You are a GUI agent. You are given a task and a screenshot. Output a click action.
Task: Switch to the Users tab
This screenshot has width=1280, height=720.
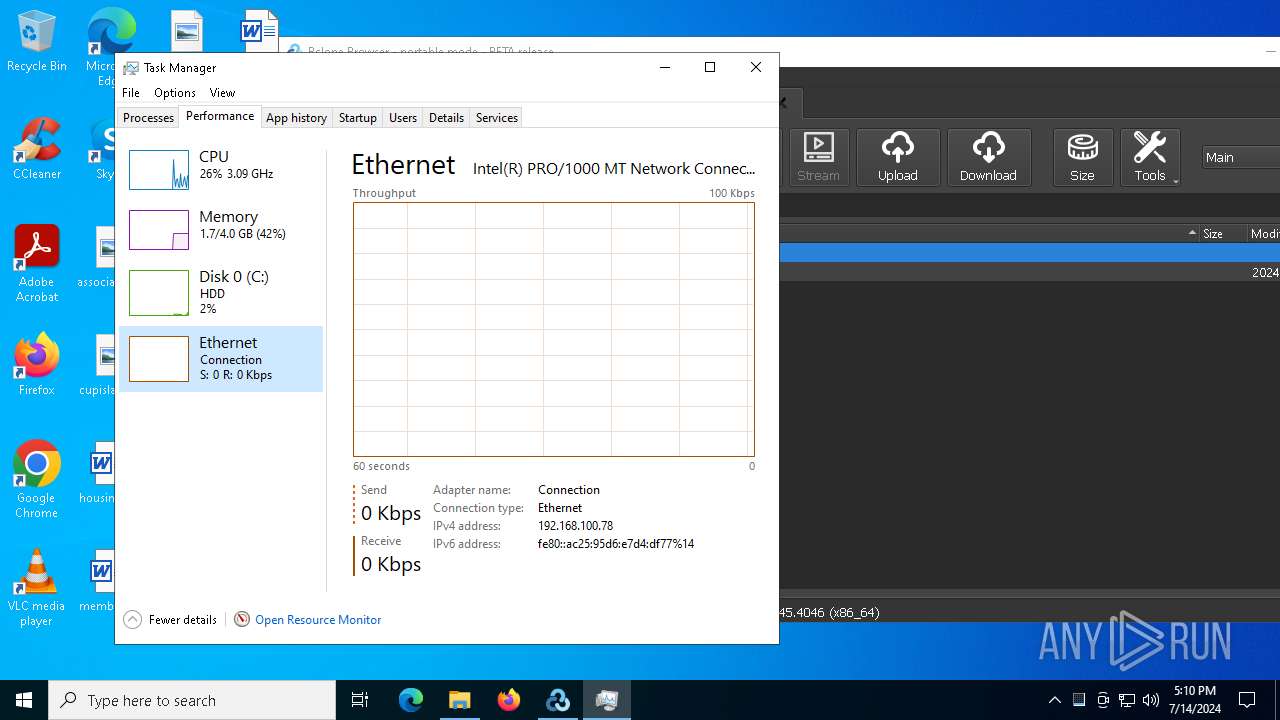[403, 117]
